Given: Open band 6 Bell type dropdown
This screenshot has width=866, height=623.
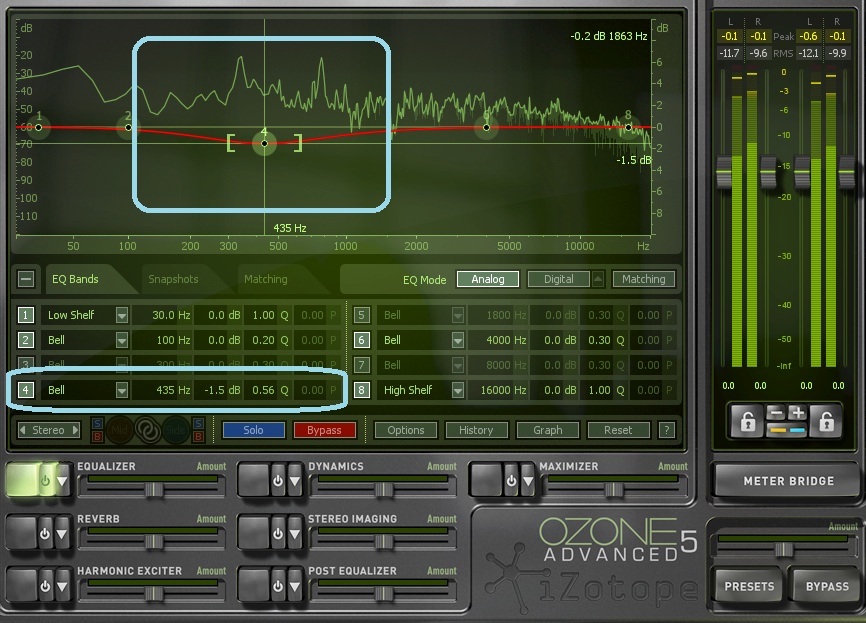Looking at the screenshot, I should [458, 340].
